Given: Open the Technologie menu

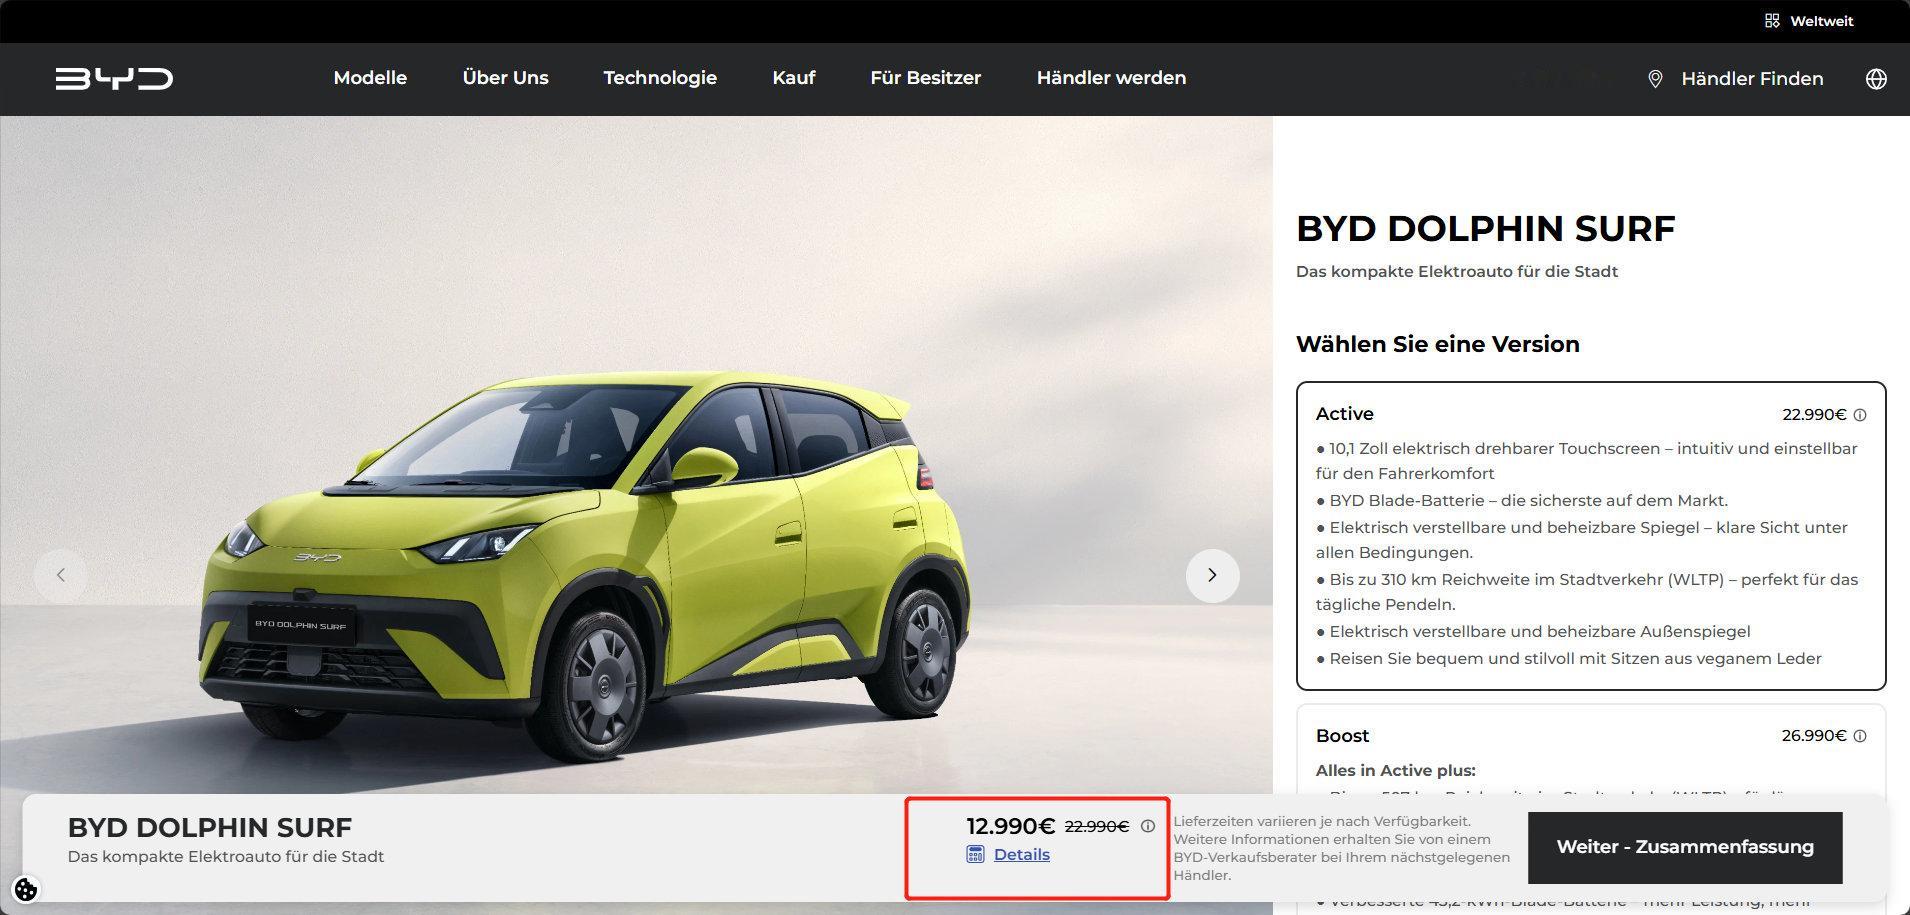Looking at the screenshot, I should coord(660,78).
